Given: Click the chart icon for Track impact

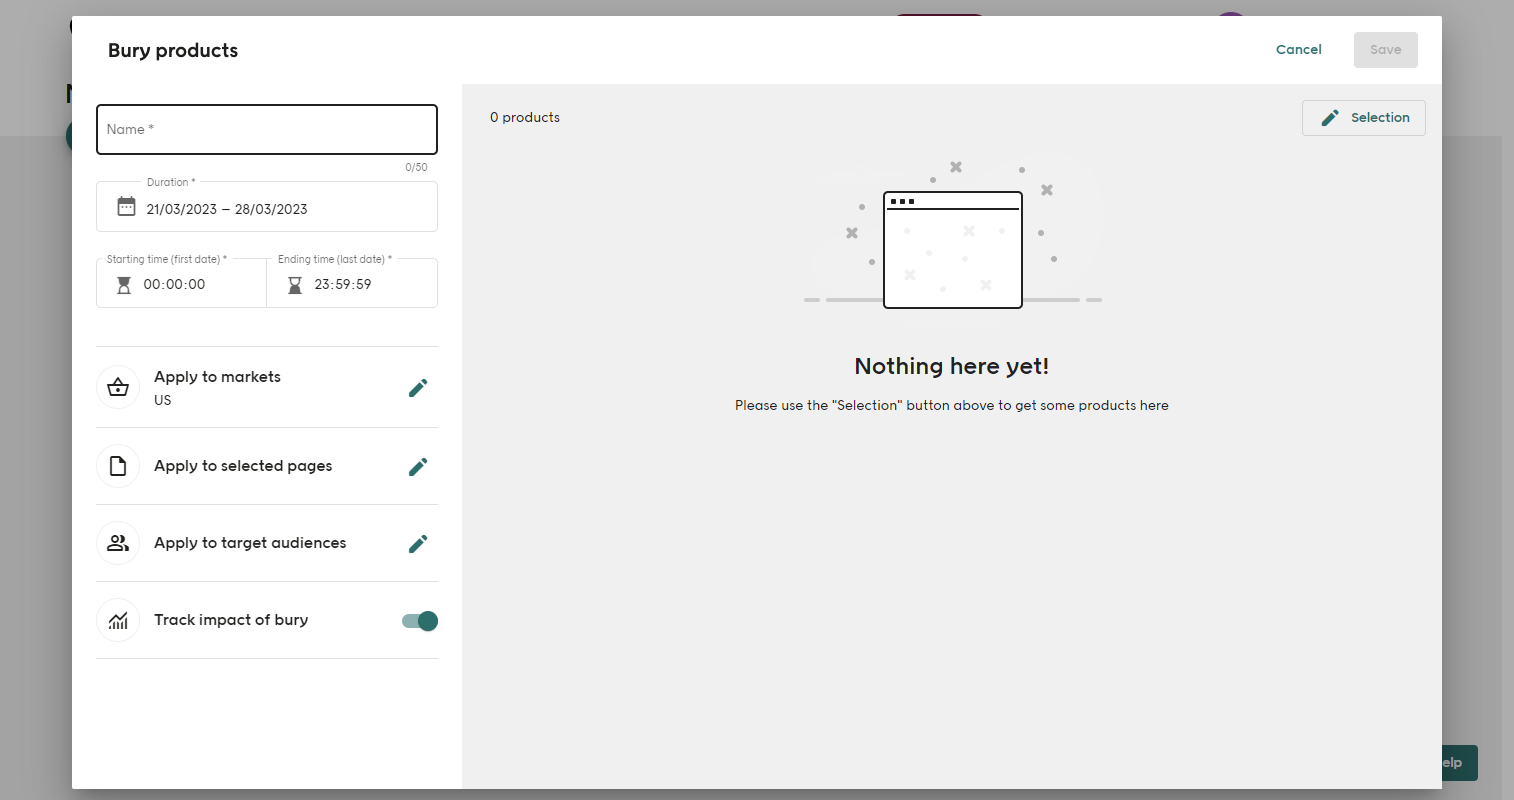Looking at the screenshot, I should coord(118,620).
